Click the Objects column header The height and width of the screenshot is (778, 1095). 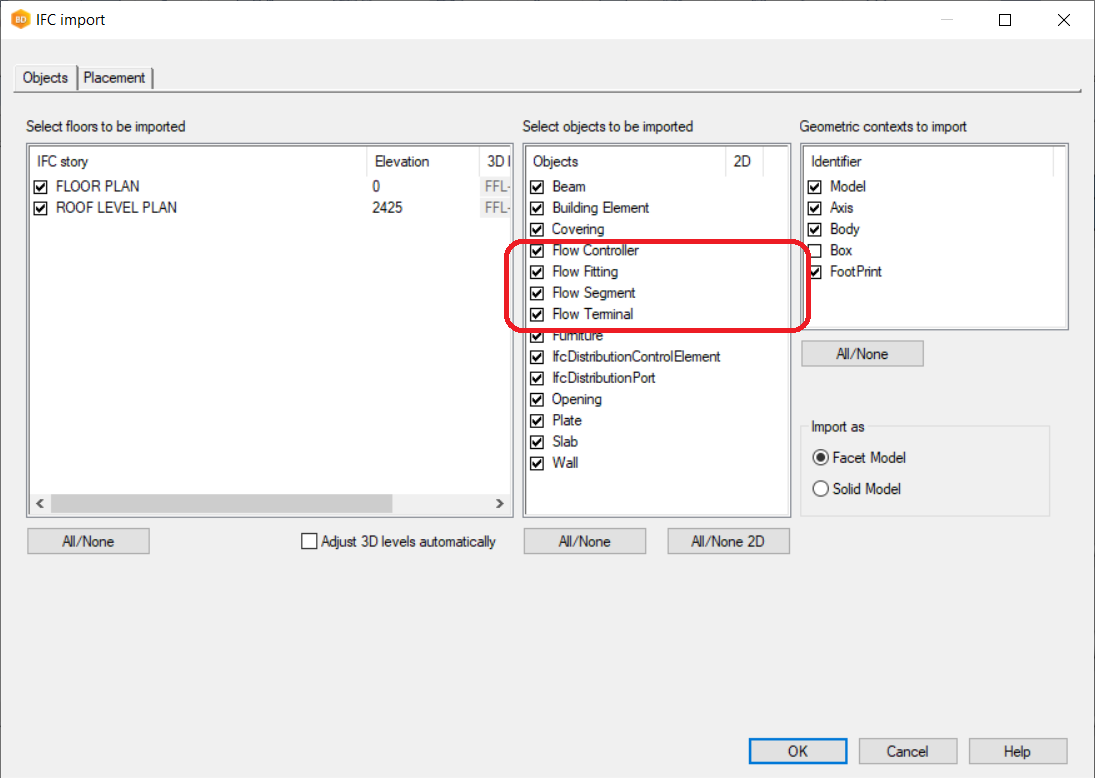pyautogui.click(x=626, y=161)
